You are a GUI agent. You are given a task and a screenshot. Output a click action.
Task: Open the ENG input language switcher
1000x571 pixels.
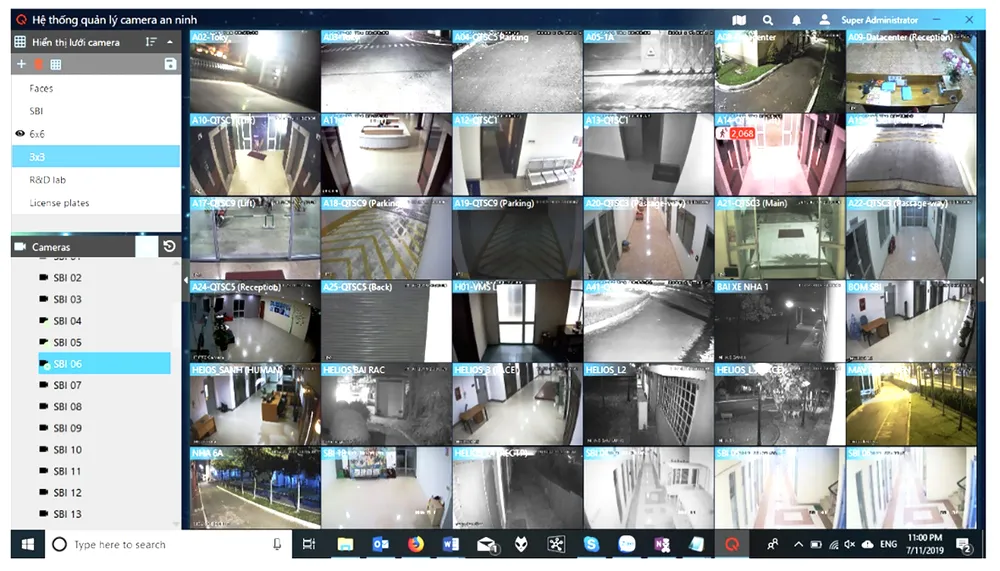[888, 544]
